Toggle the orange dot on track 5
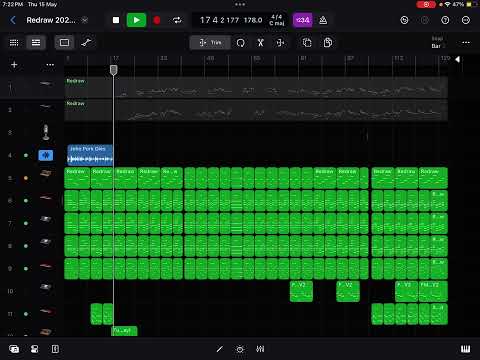The image size is (480, 360). 26,178
